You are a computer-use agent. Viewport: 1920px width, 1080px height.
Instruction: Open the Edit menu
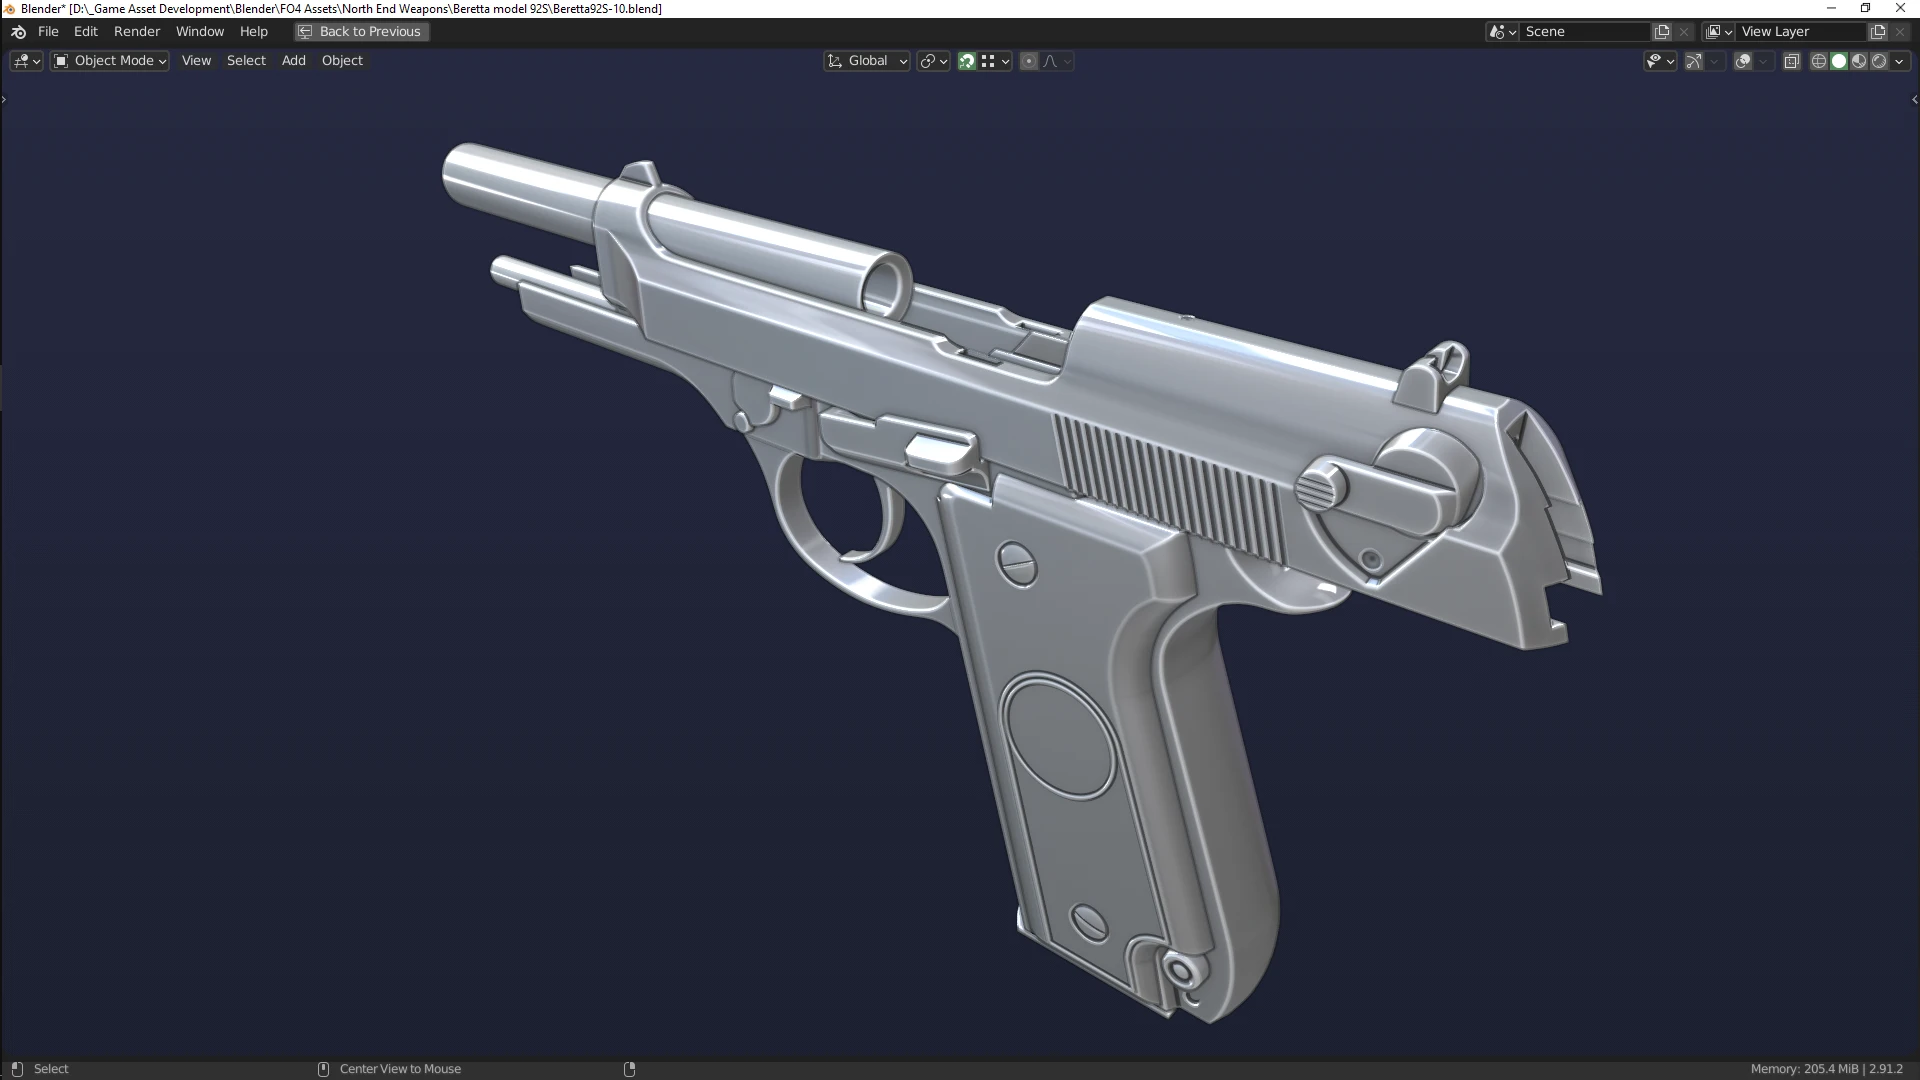[86, 32]
